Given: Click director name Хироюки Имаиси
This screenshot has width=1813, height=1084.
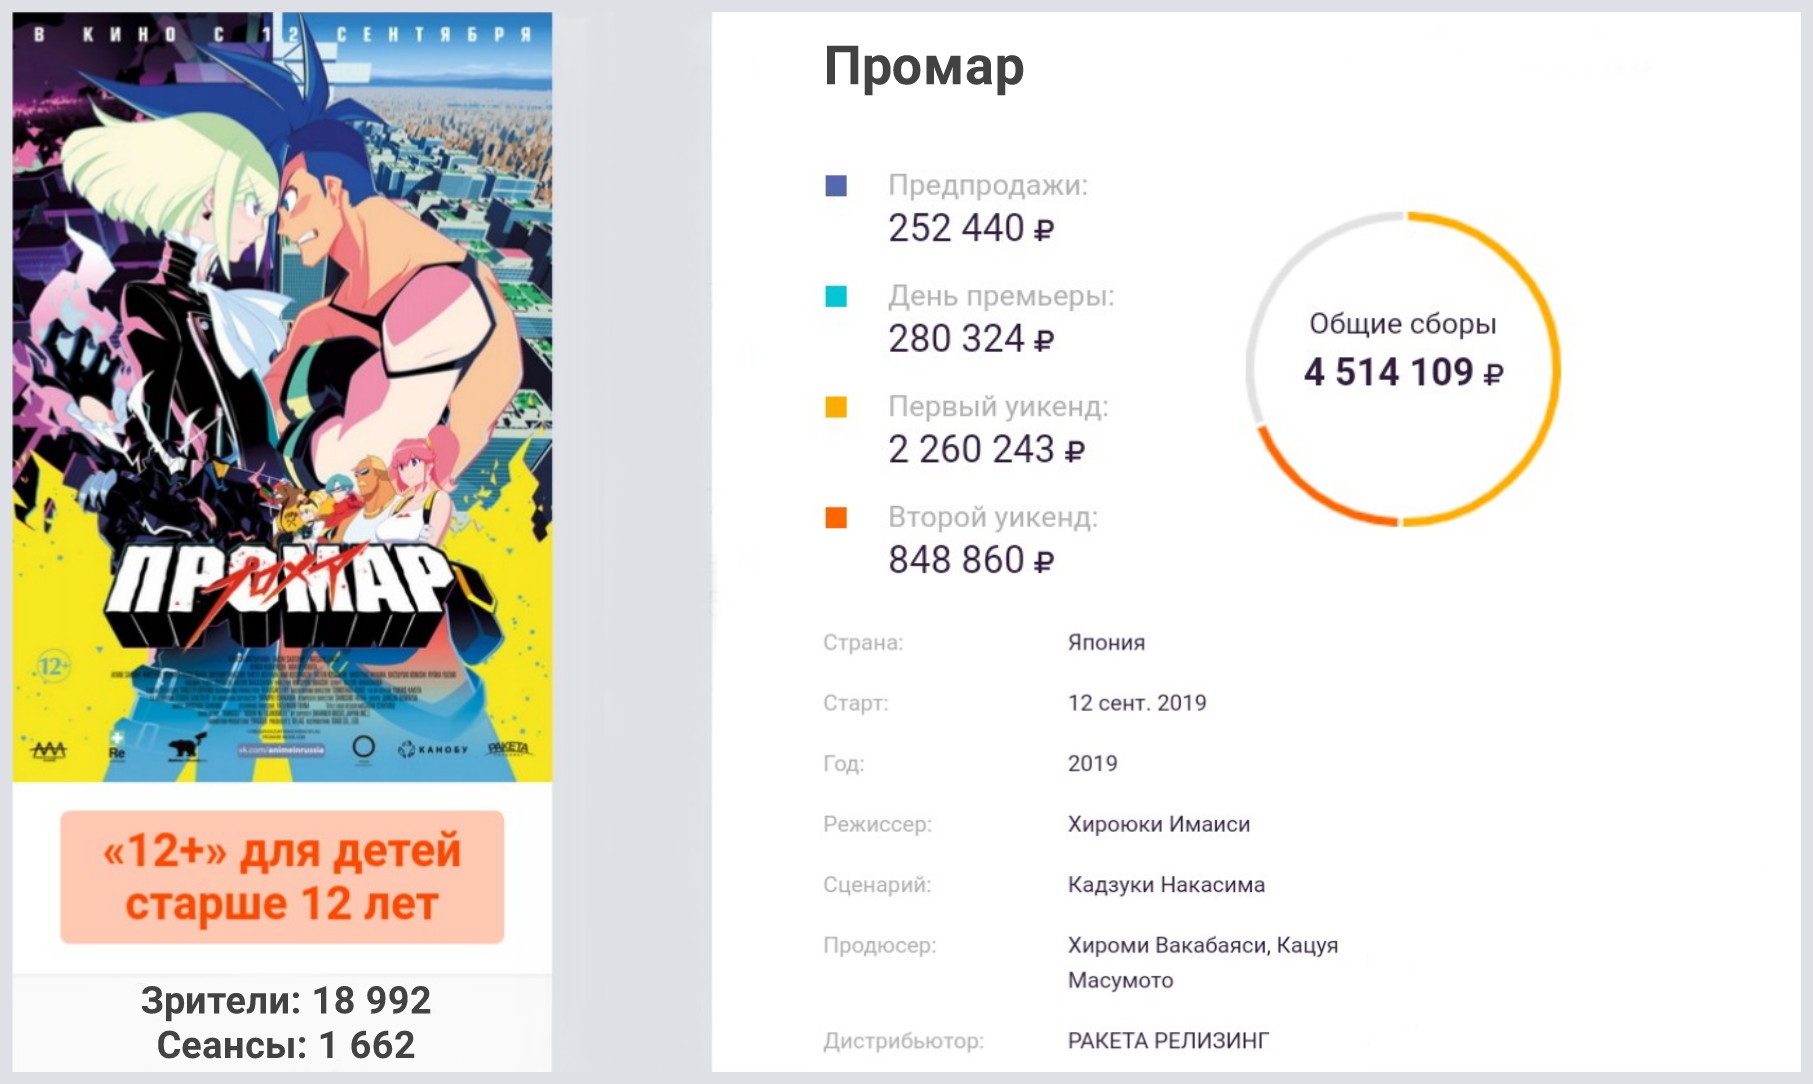Looking at the screenshot, I should coord(1158,824).
